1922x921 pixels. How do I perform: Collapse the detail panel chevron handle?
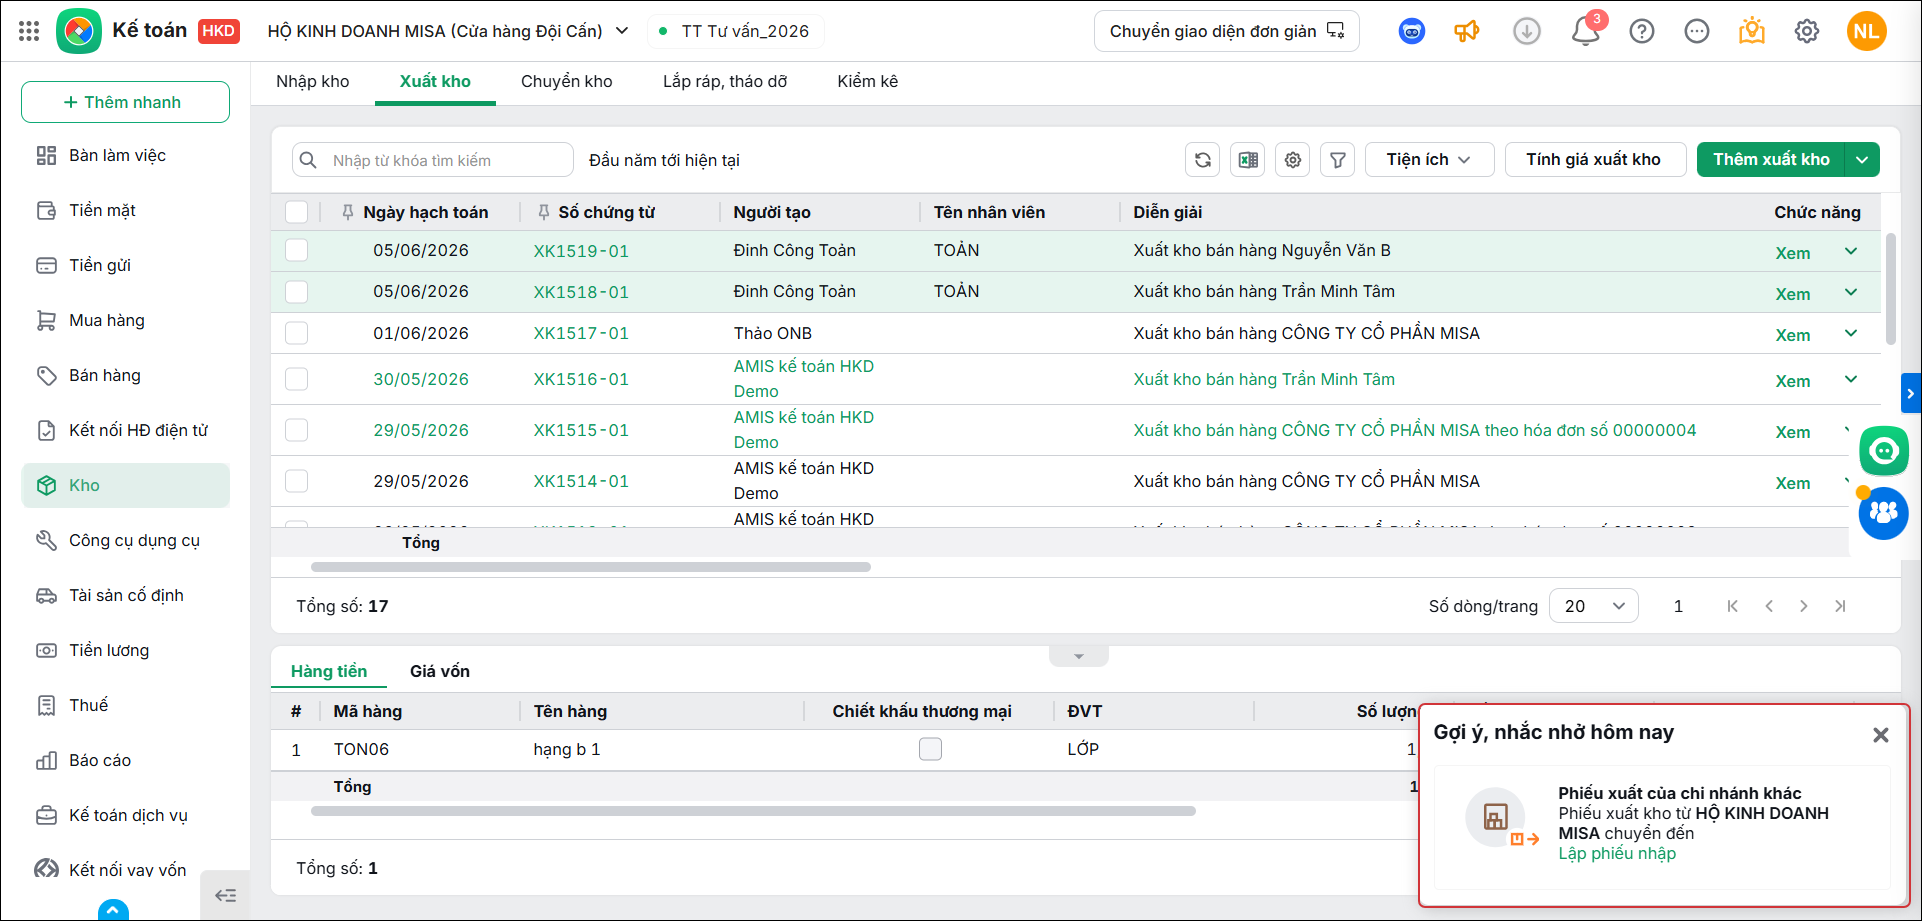pos(1079,656)
